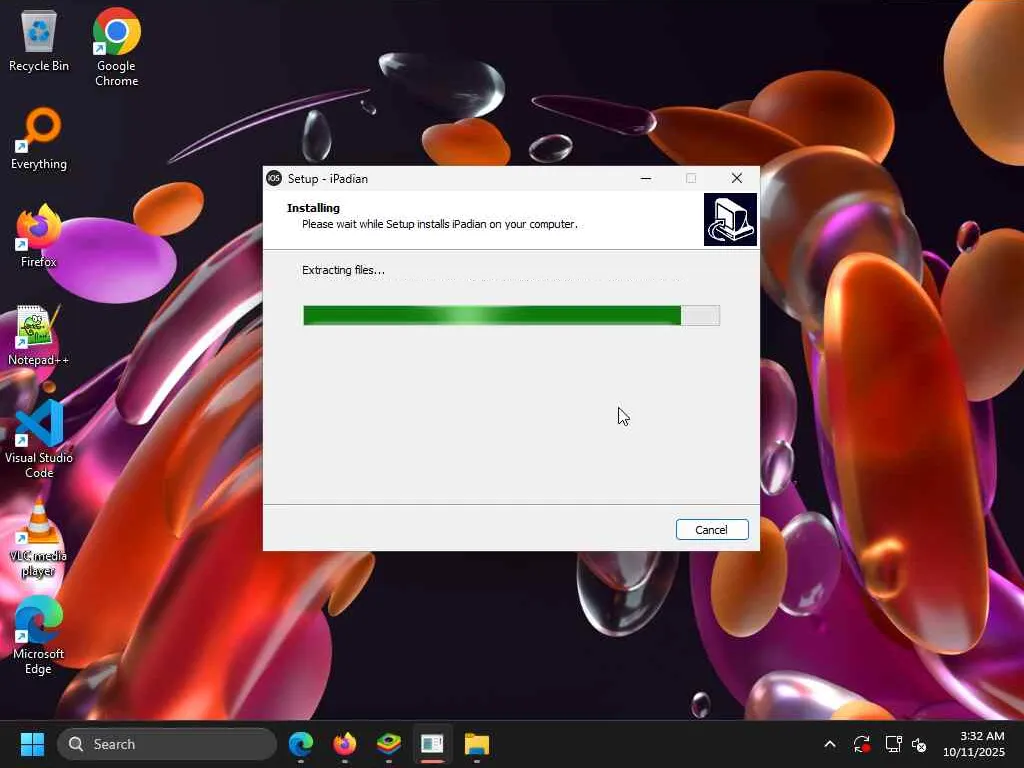Select the Google Chrome desktop shortcut
Screen dimensions: 1024x768
click(x=116, y=47)
